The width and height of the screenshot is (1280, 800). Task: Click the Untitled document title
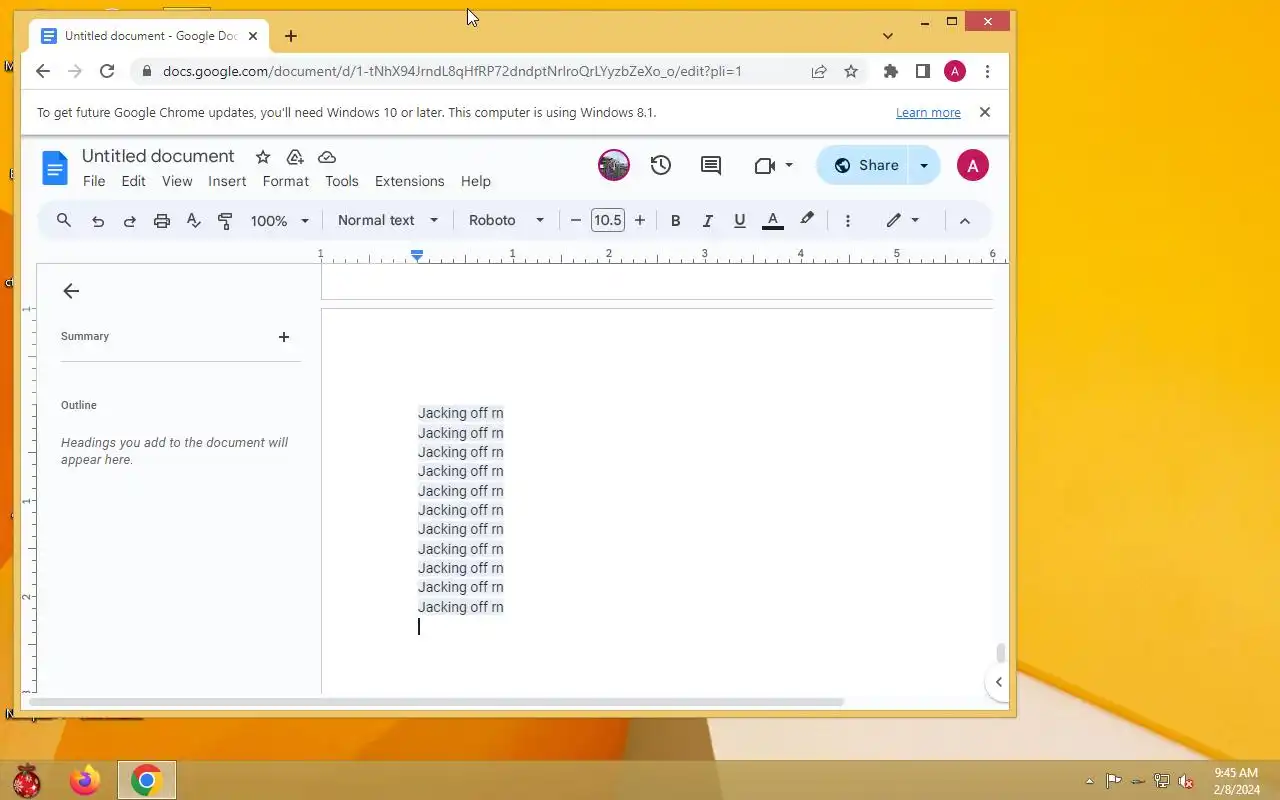click(158, 156)
